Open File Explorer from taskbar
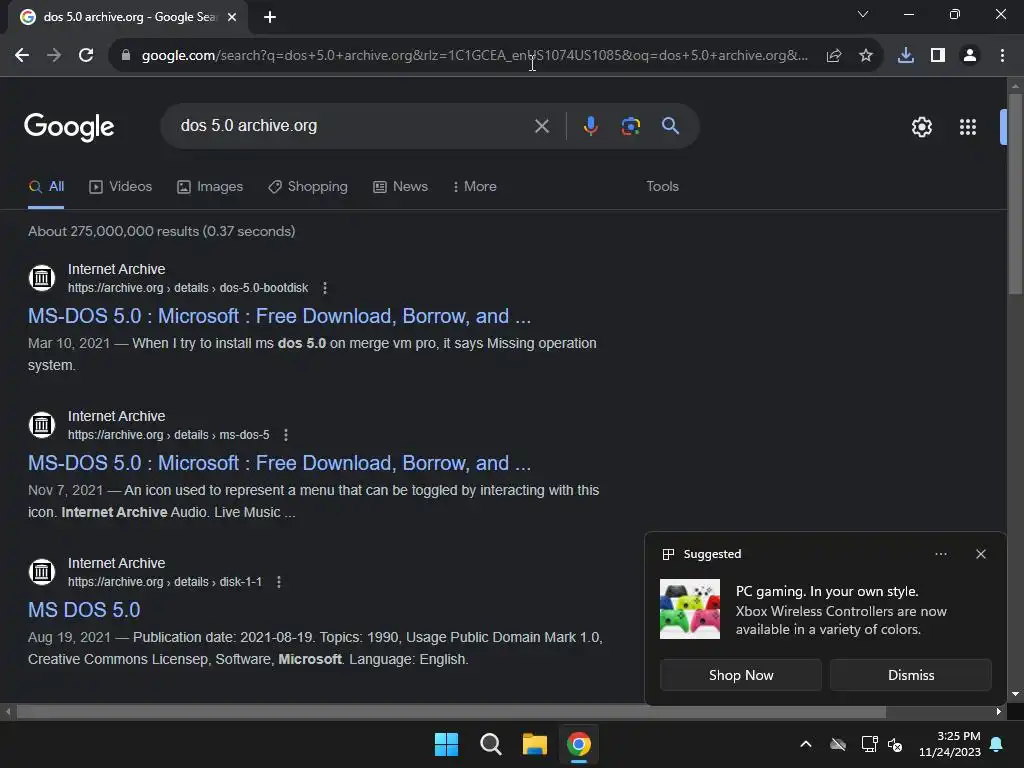Viewport: 1024px width, 768px height. 534,744
